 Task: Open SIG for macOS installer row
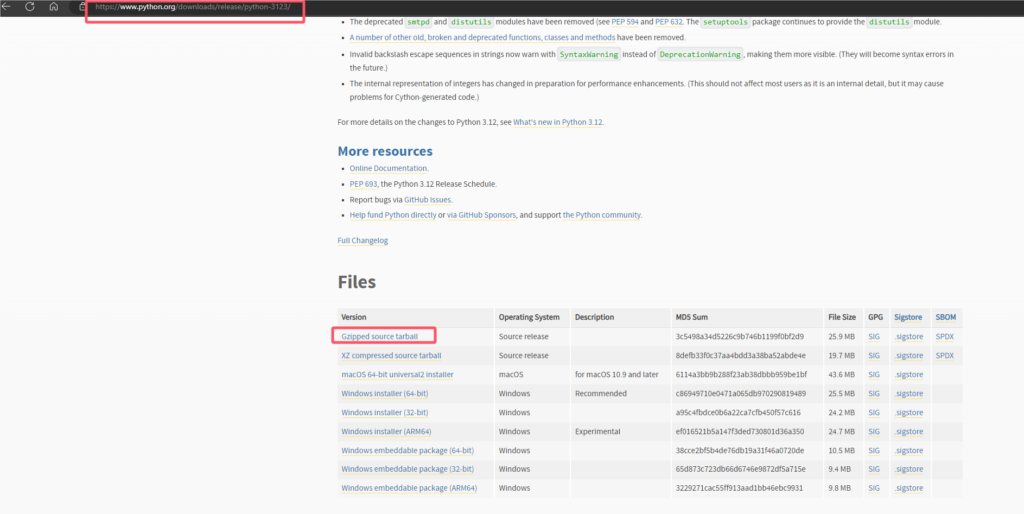click(x=874, y=374)
